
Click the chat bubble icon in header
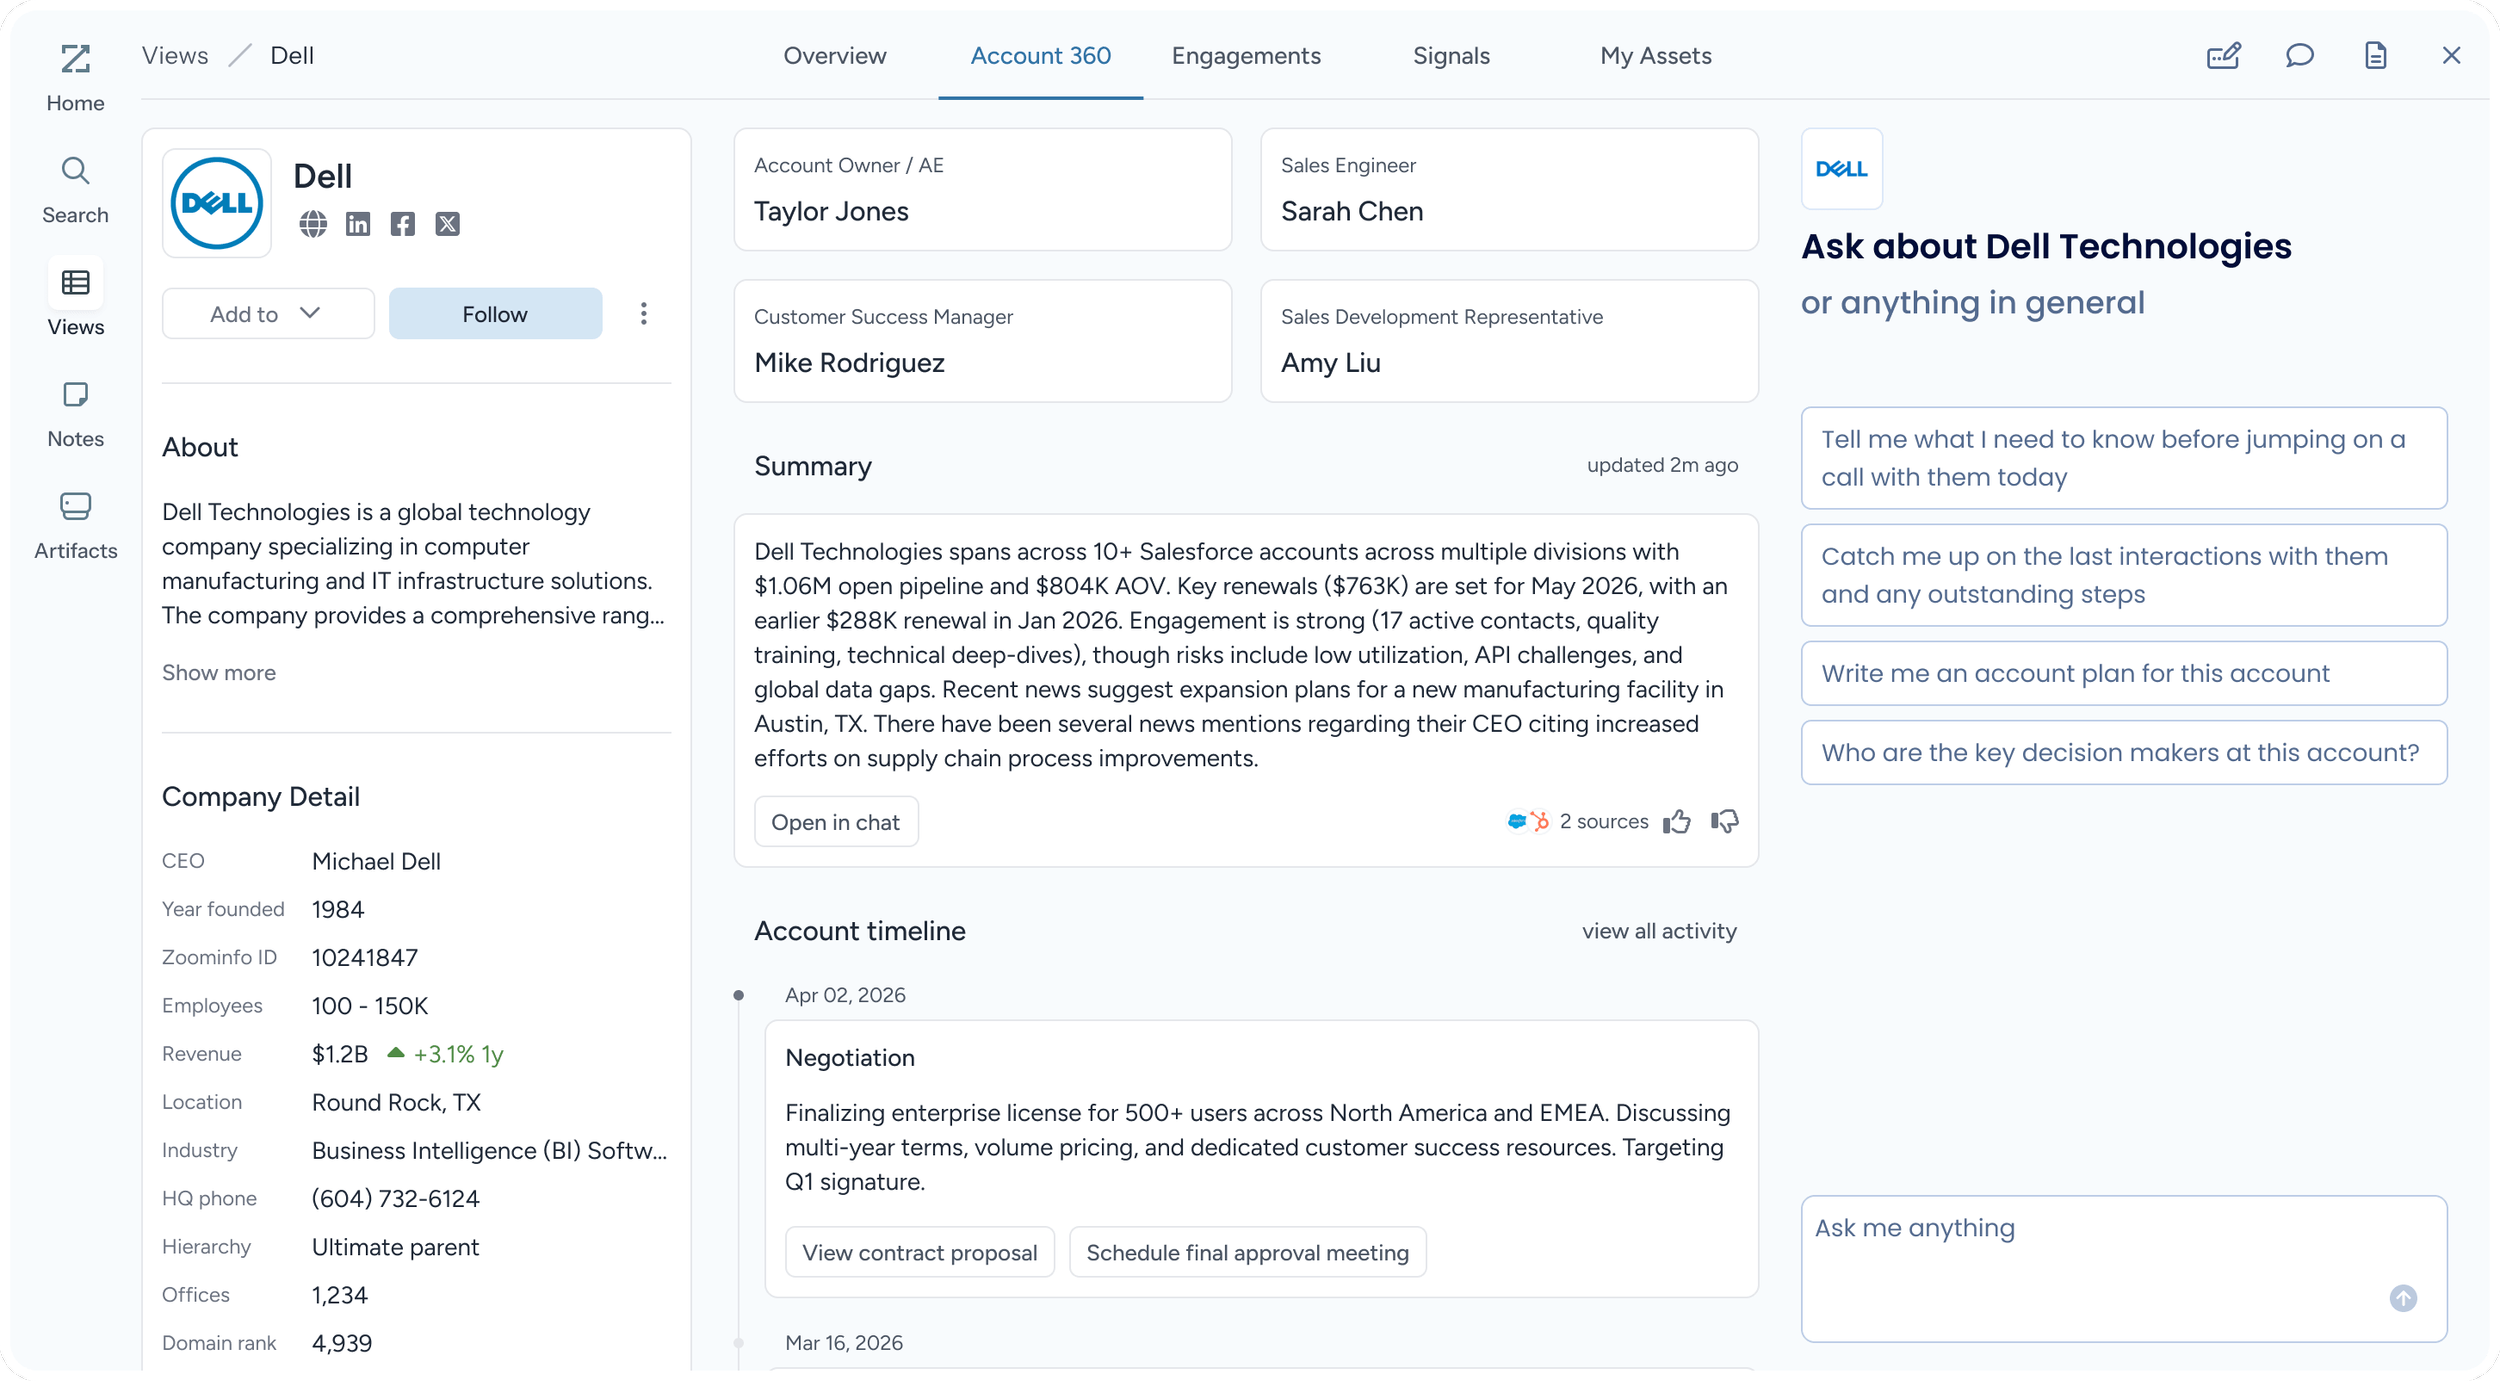point(2300,56)
